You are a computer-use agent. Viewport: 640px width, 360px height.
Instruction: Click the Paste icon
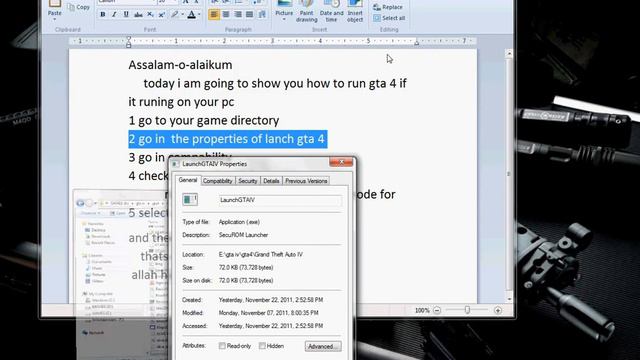pyautogui.click(x=55, y=5)
